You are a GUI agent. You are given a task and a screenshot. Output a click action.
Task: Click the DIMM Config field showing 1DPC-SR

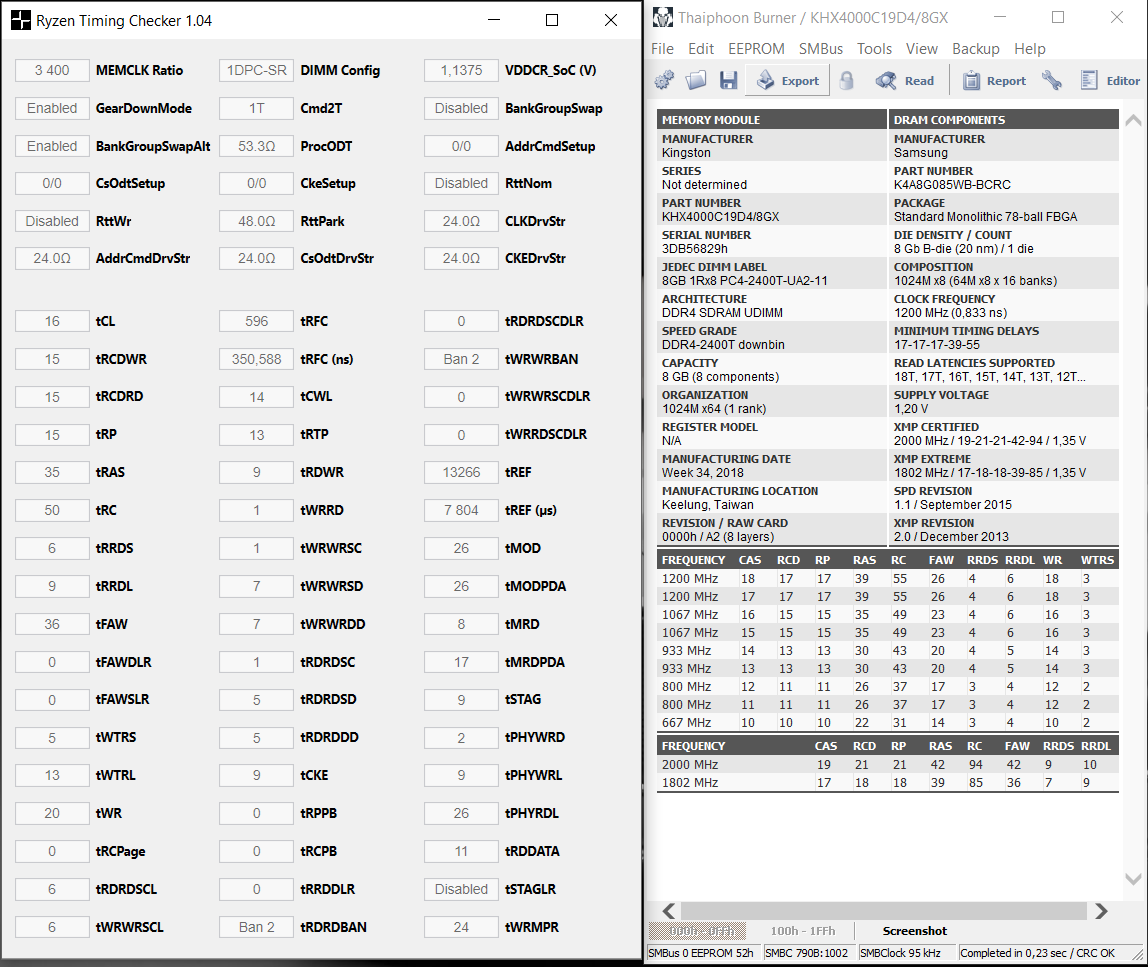click(x=256, y=70)
